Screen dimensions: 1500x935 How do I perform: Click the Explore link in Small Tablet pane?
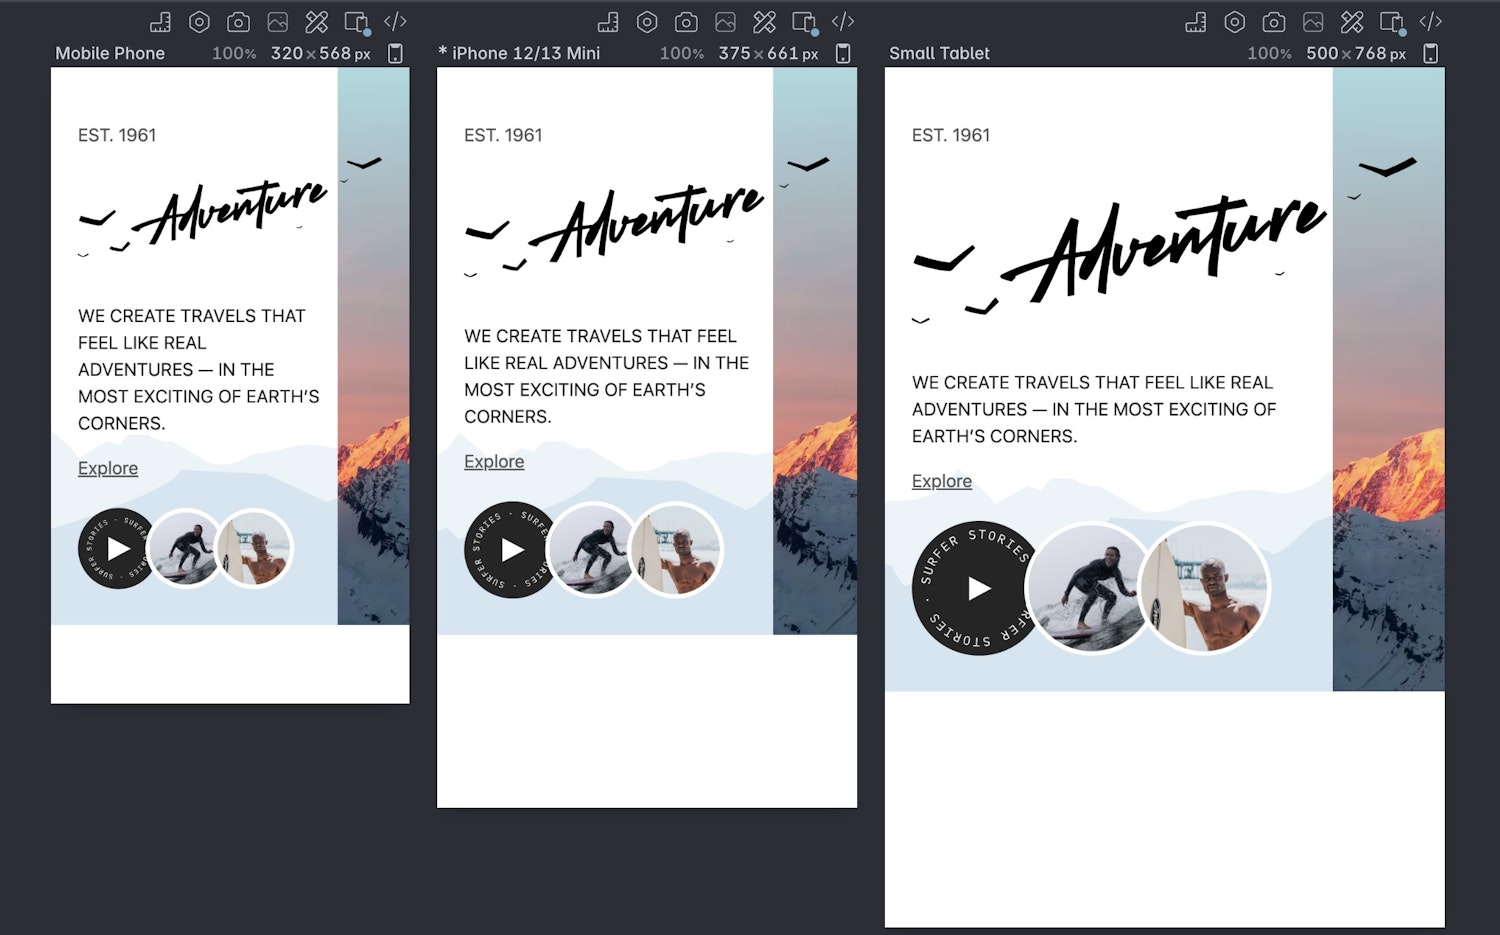coord(941,481)
